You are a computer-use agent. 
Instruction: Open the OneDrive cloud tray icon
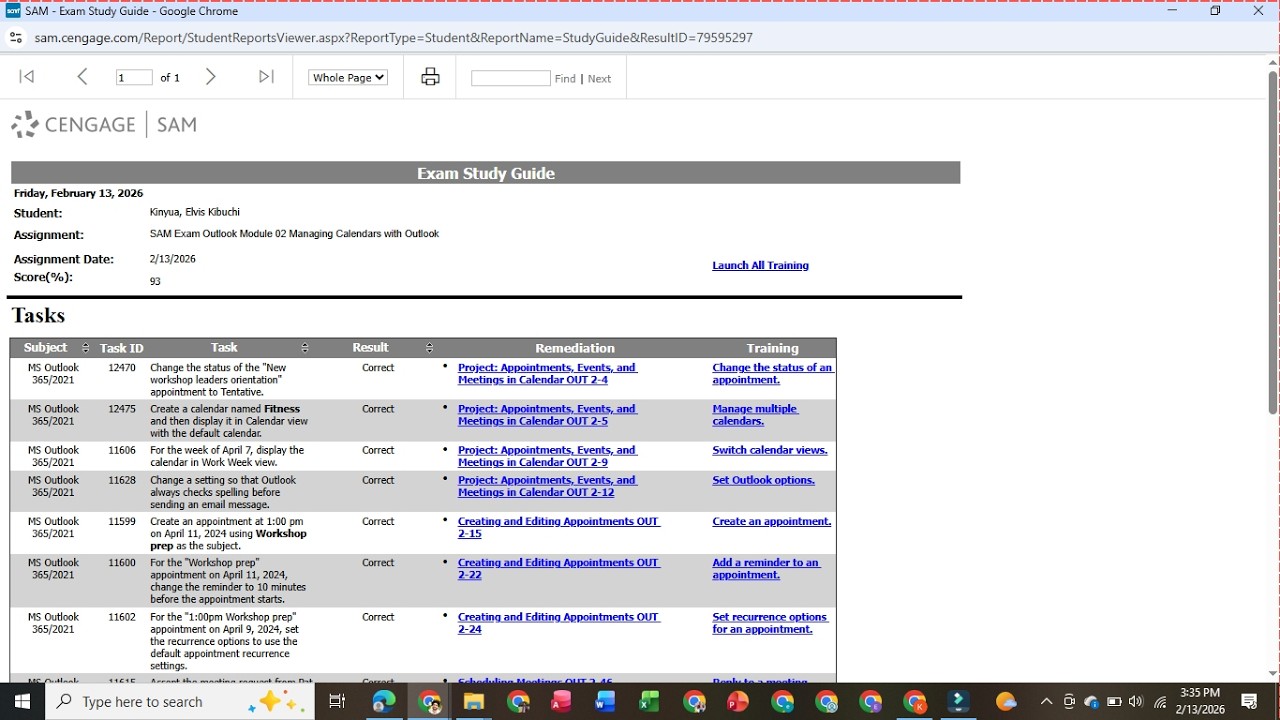pos(1091,701)
